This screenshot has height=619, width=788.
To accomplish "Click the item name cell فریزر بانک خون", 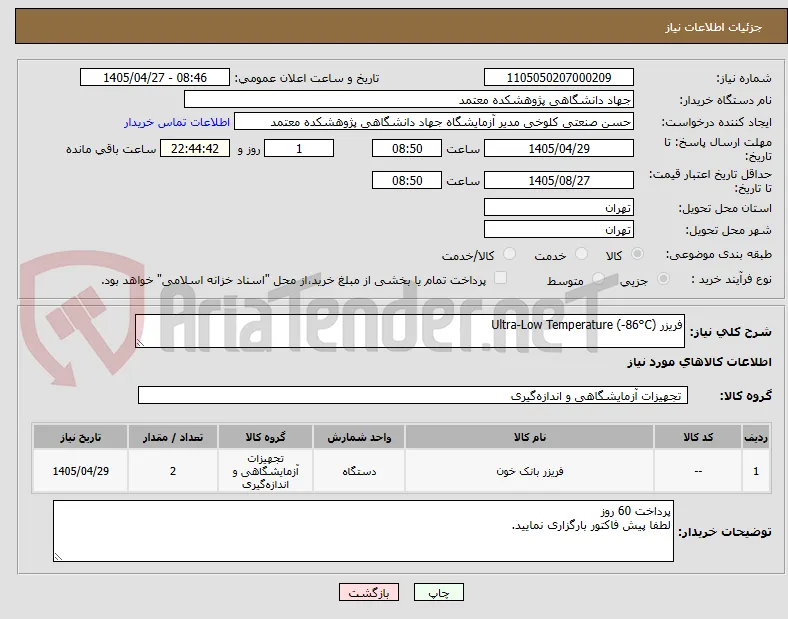I will [529, 471].
